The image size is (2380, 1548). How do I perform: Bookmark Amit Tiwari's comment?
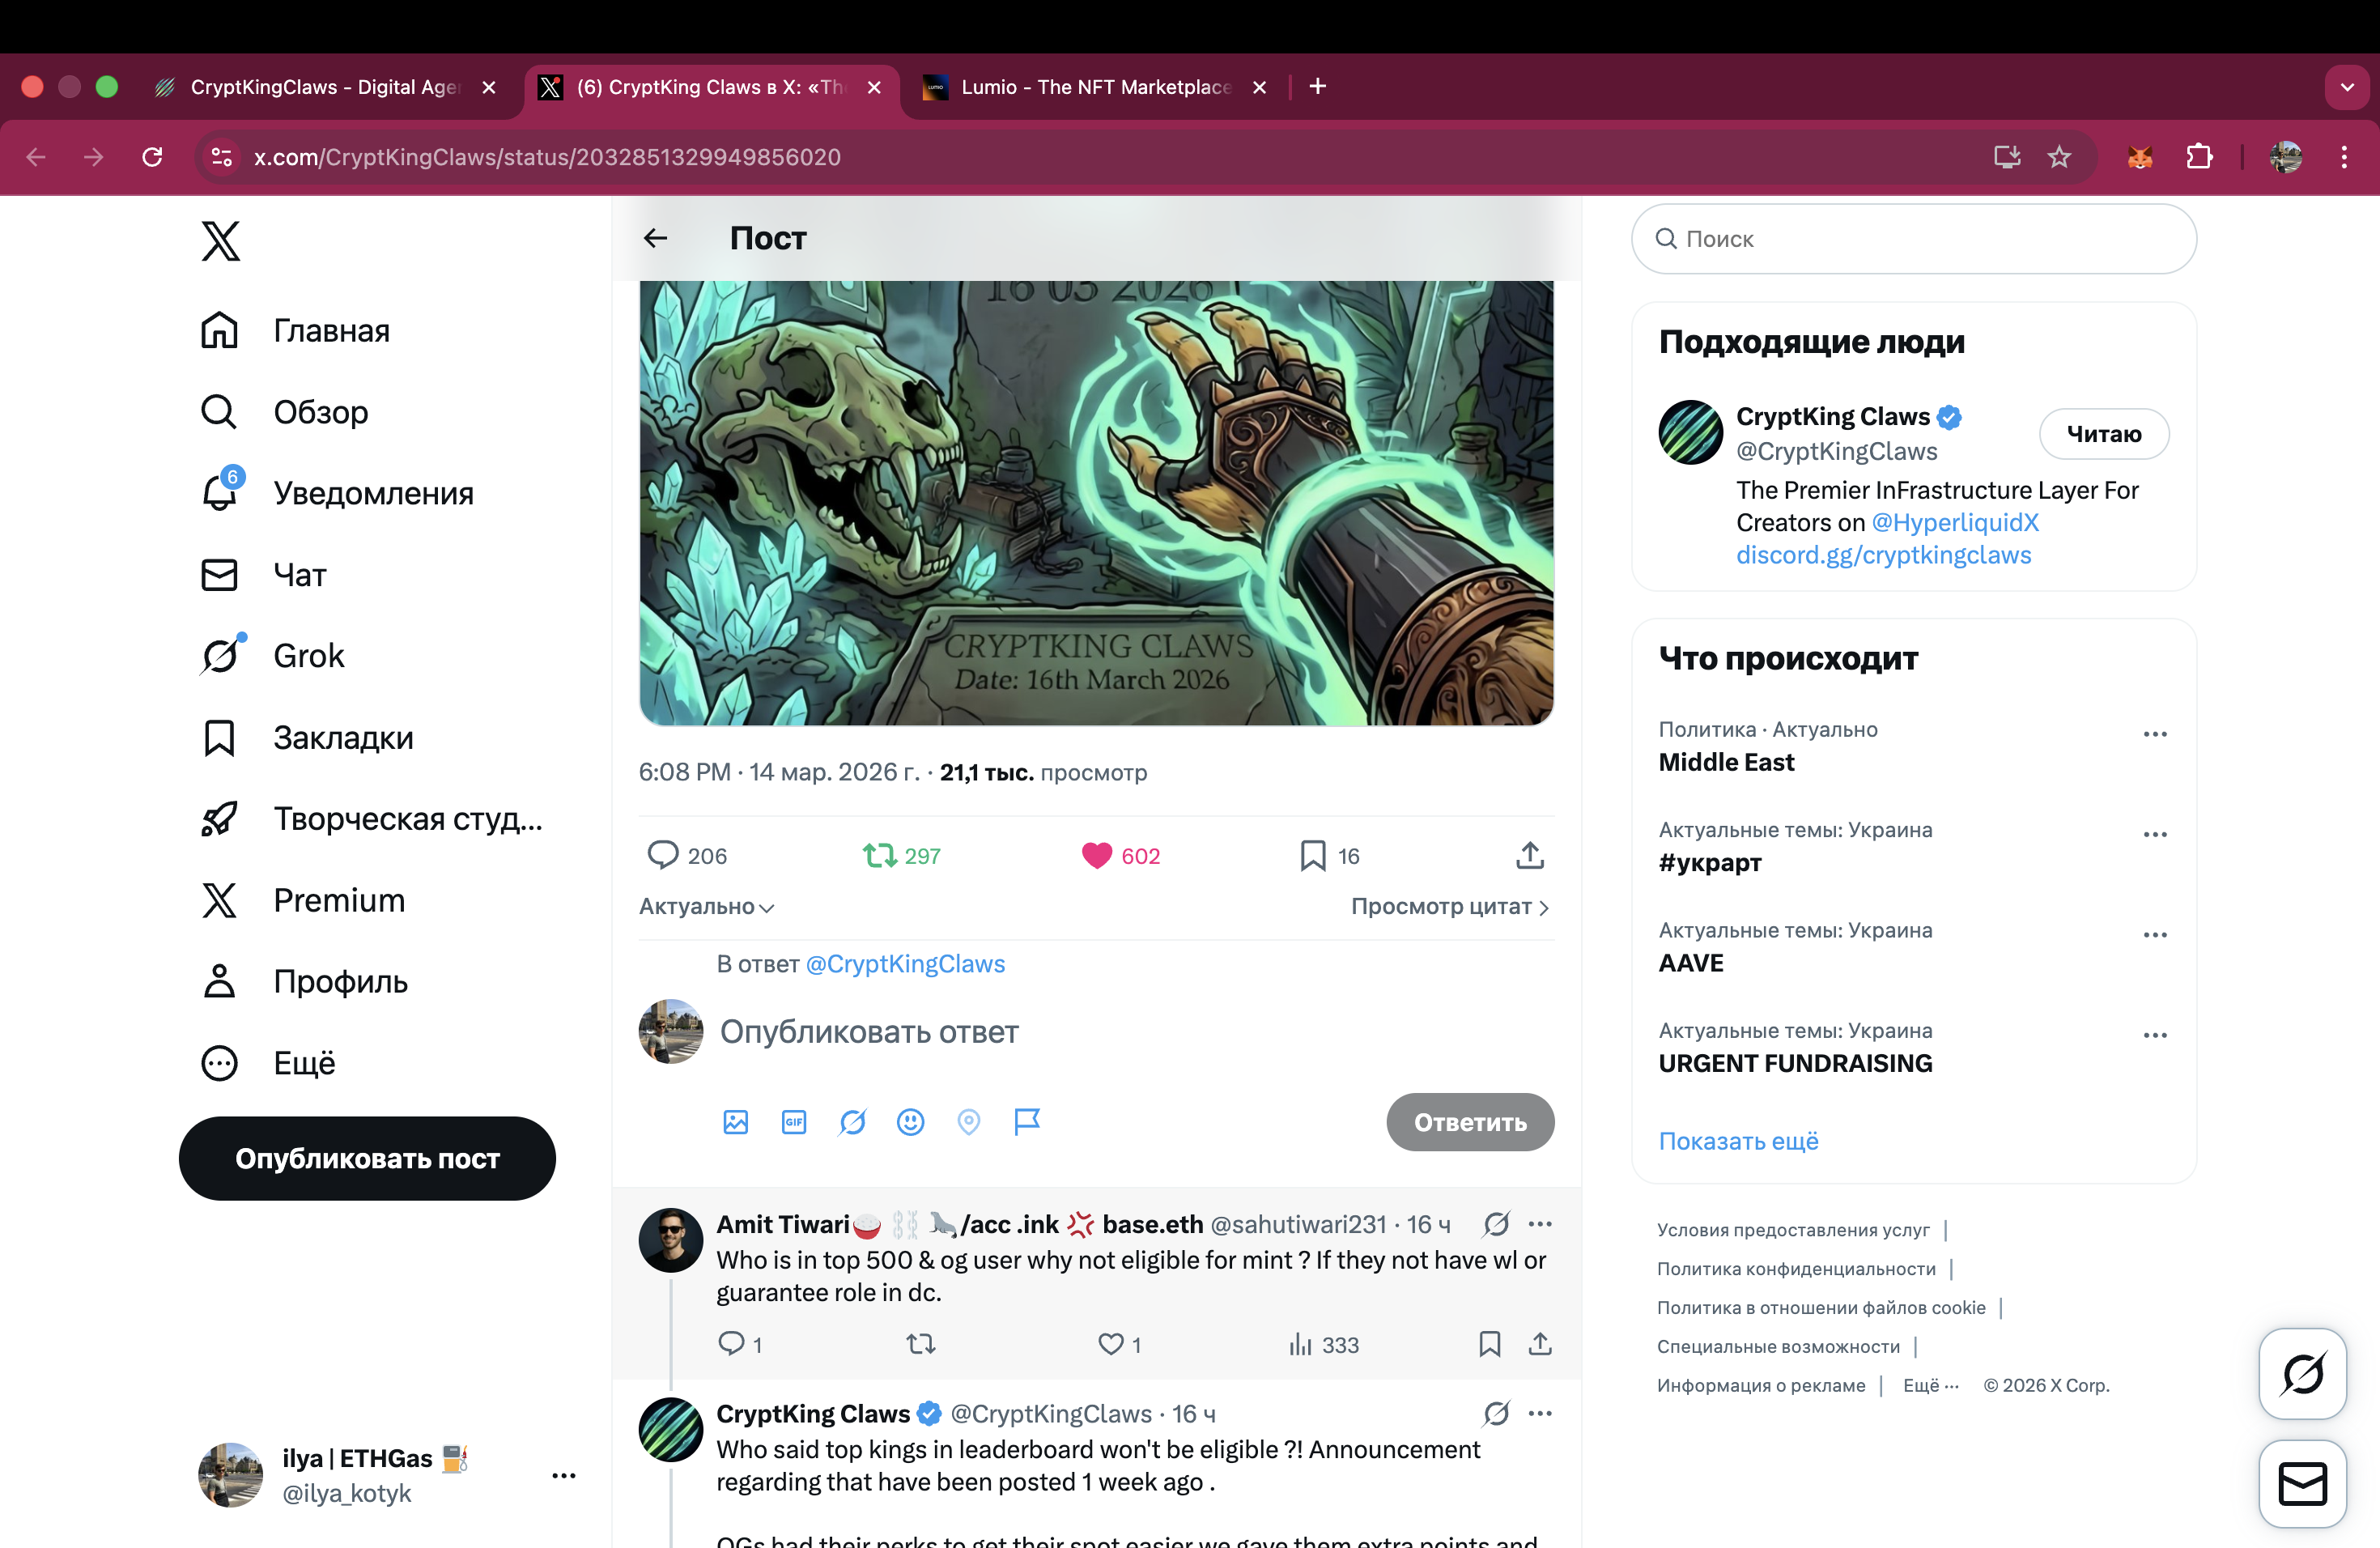[x=1490, y=1343]
